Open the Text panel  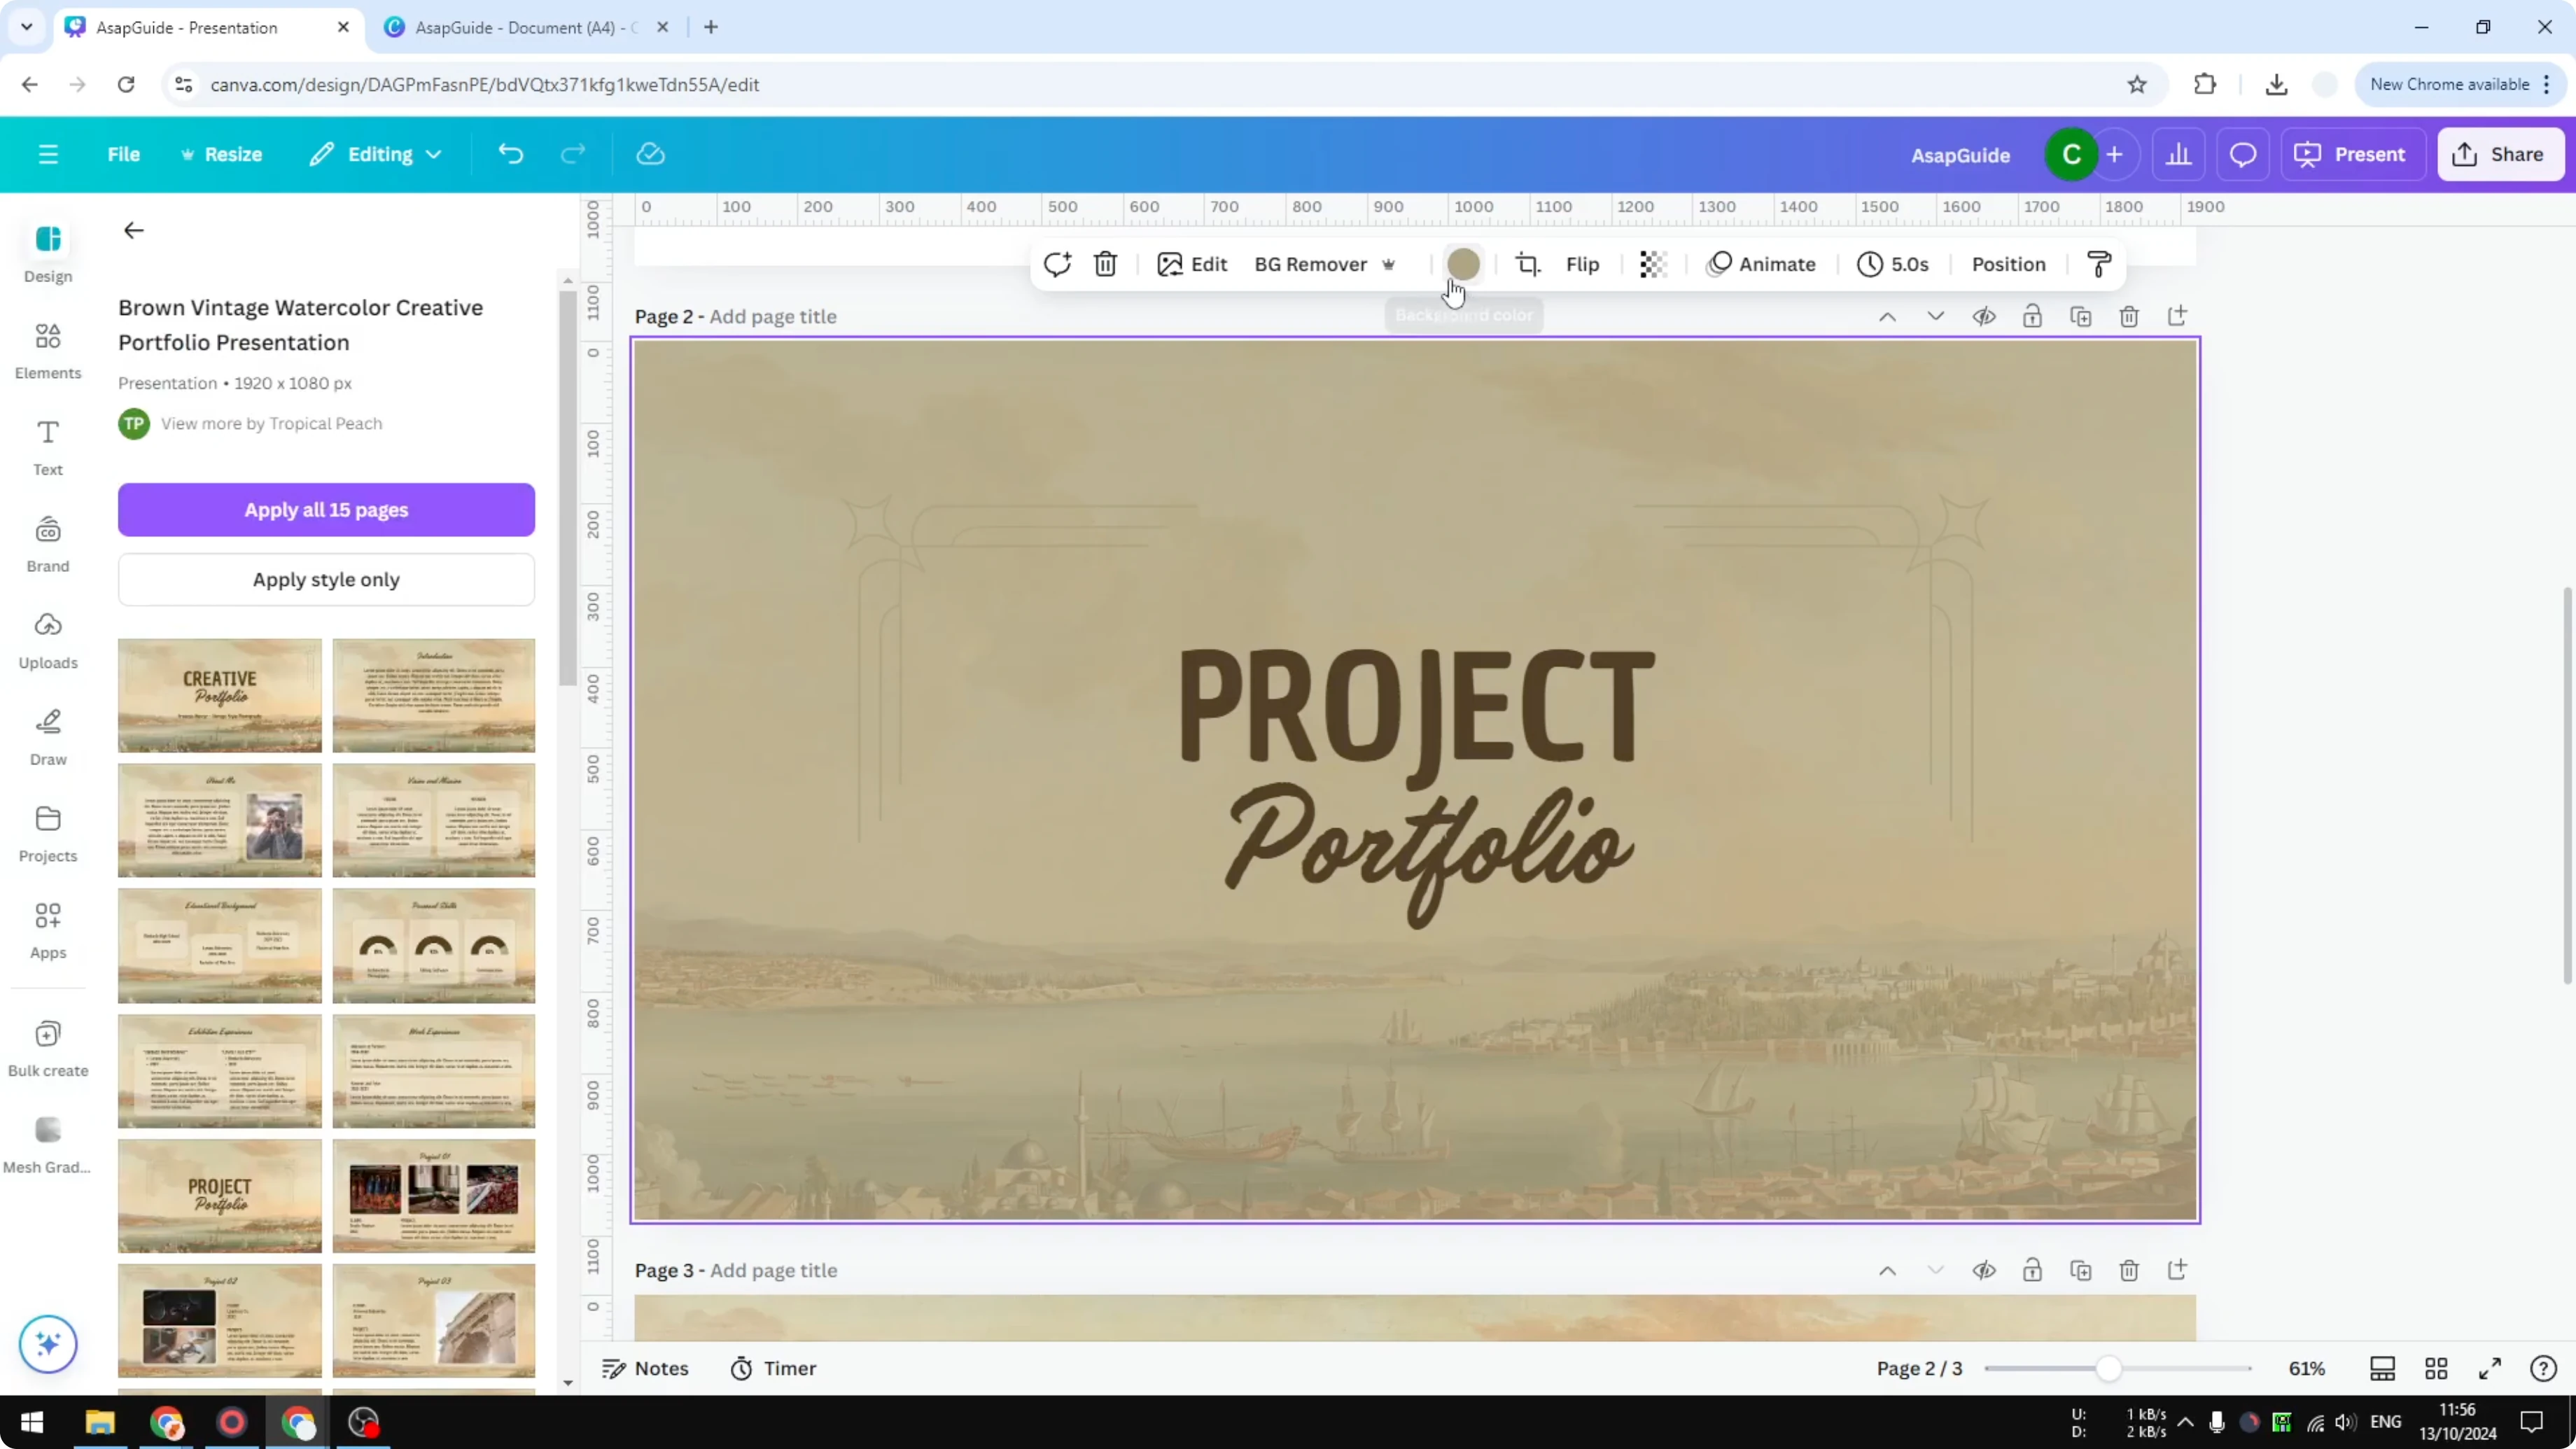click(x=47, y=446)
